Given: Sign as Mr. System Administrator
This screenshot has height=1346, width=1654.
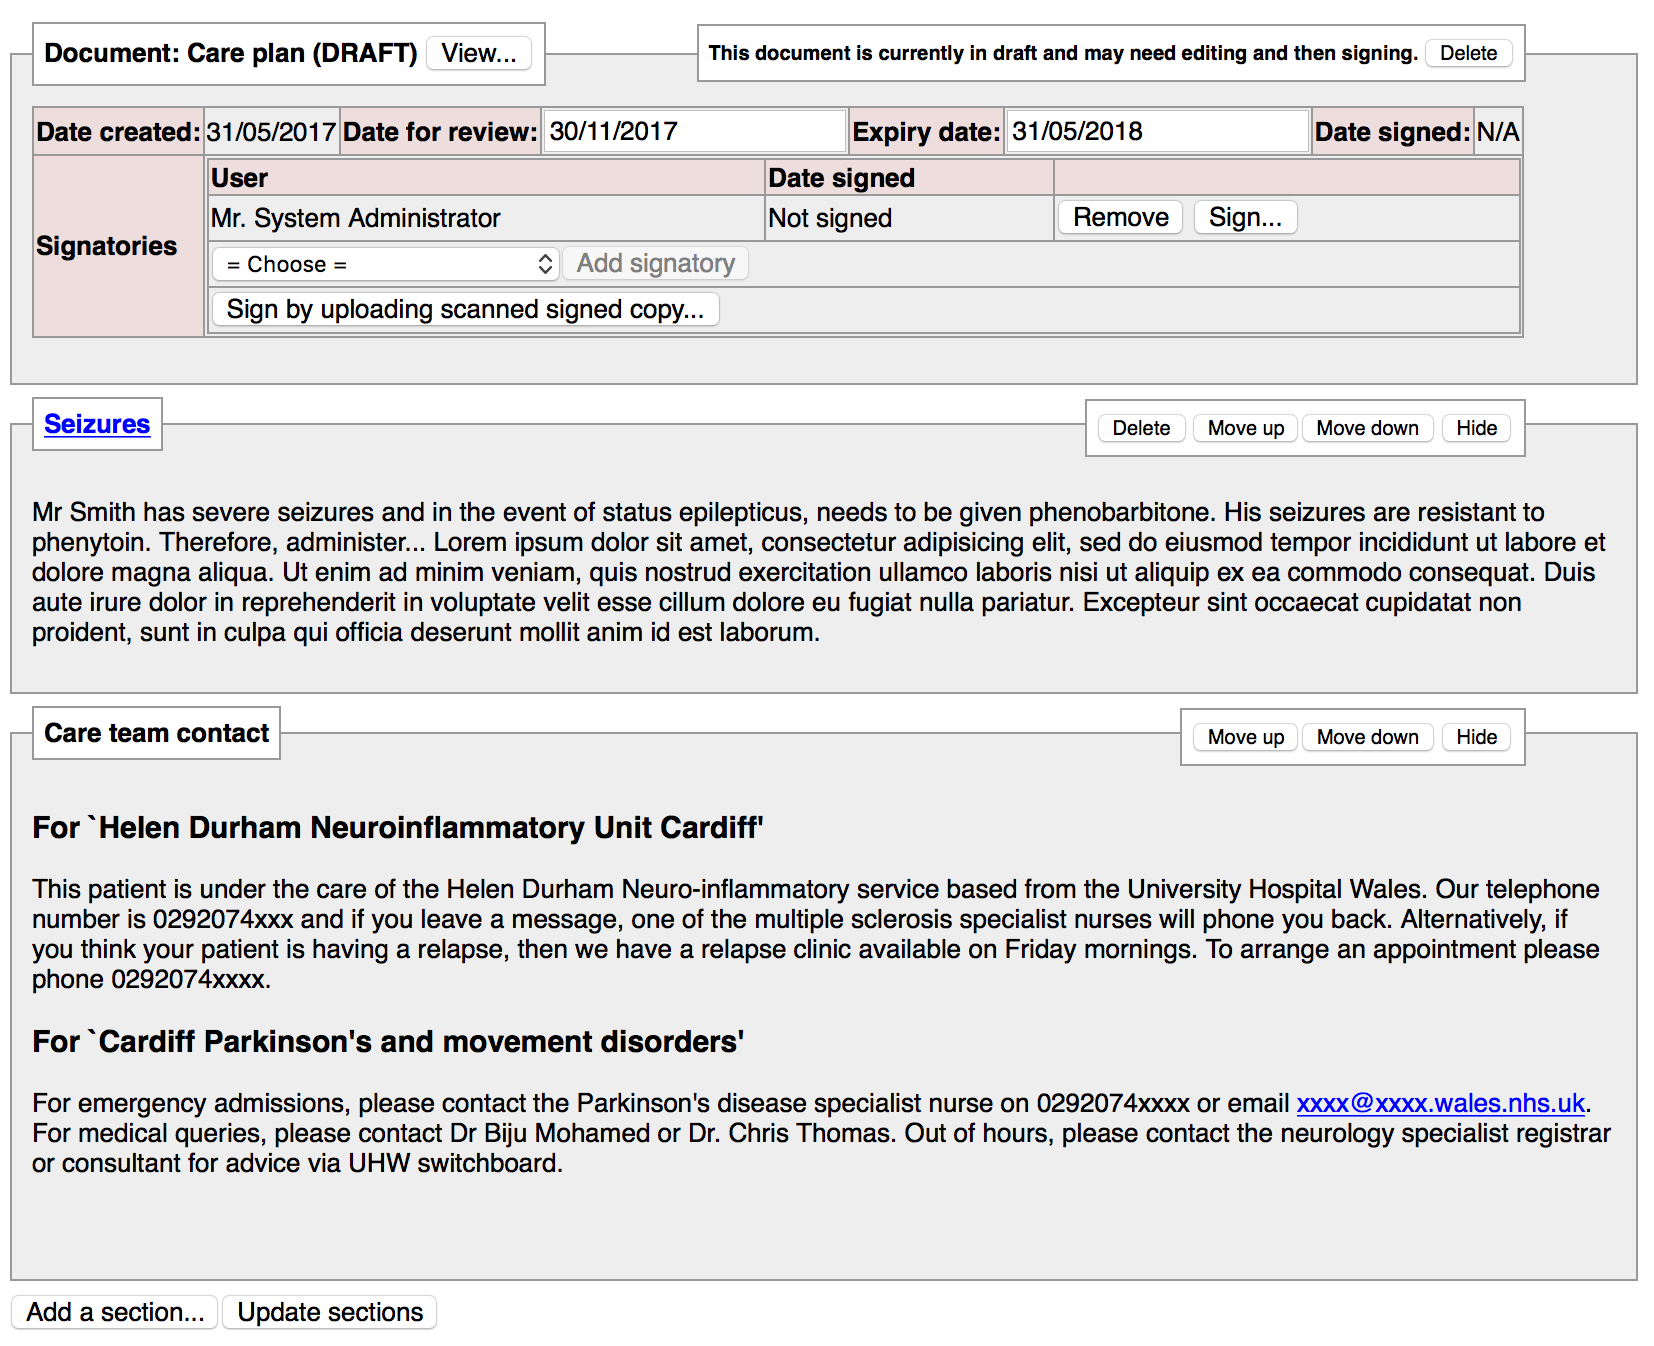Looking at the screenshot, I should pos(1244,217).
